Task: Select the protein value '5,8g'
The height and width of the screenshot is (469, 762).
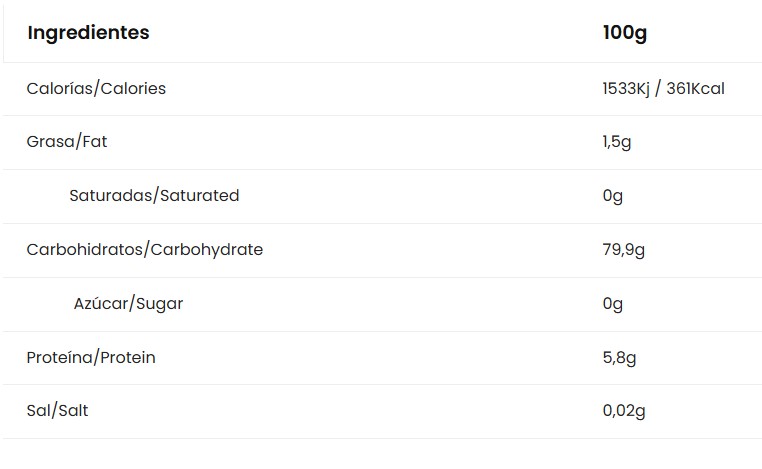Action: coord(619,358)
